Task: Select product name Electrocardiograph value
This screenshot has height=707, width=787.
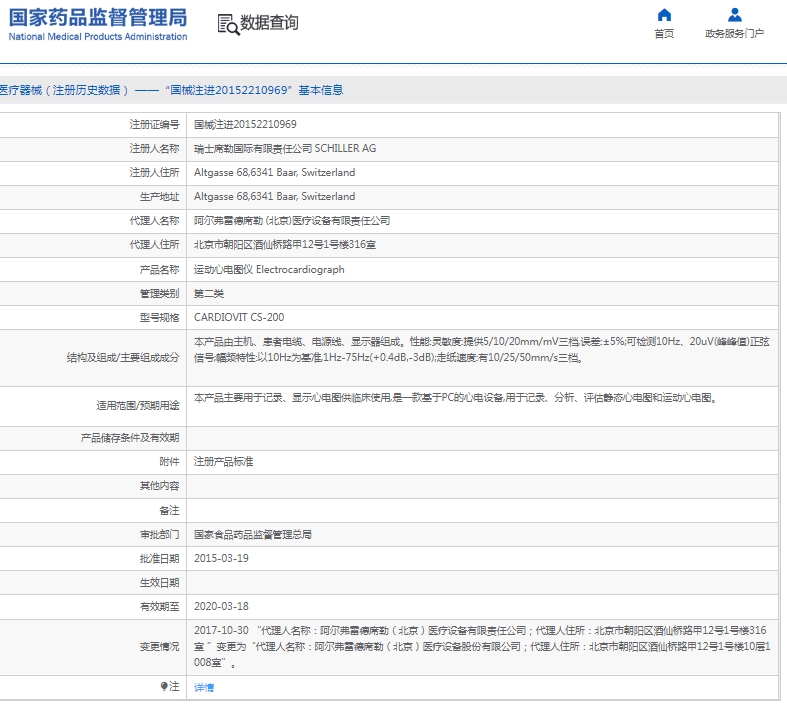Action: [269, 269]
